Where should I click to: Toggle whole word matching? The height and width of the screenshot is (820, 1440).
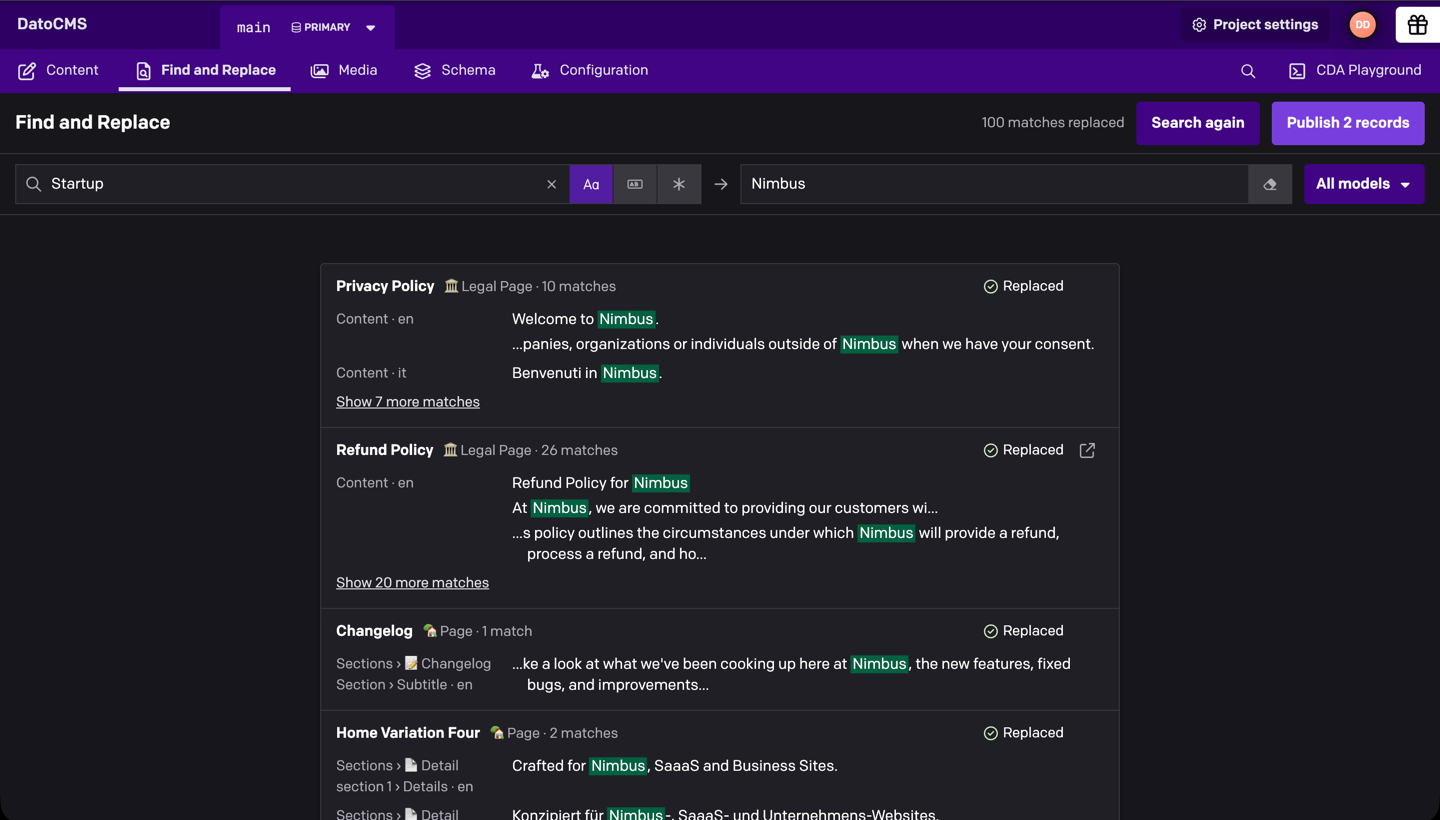pos(635,184)
